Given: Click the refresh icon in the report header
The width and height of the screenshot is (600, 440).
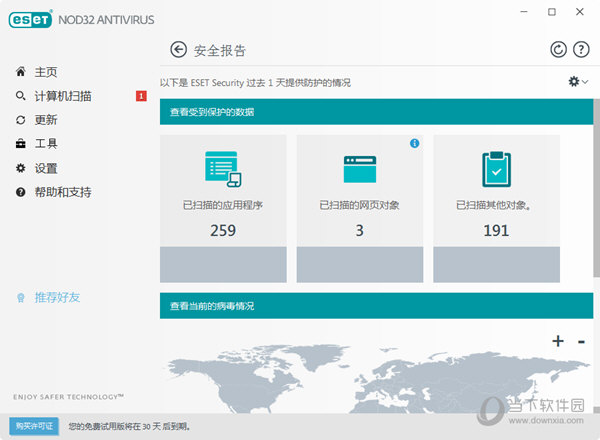Looking at the screenshot, I should (x=558, y=50).
